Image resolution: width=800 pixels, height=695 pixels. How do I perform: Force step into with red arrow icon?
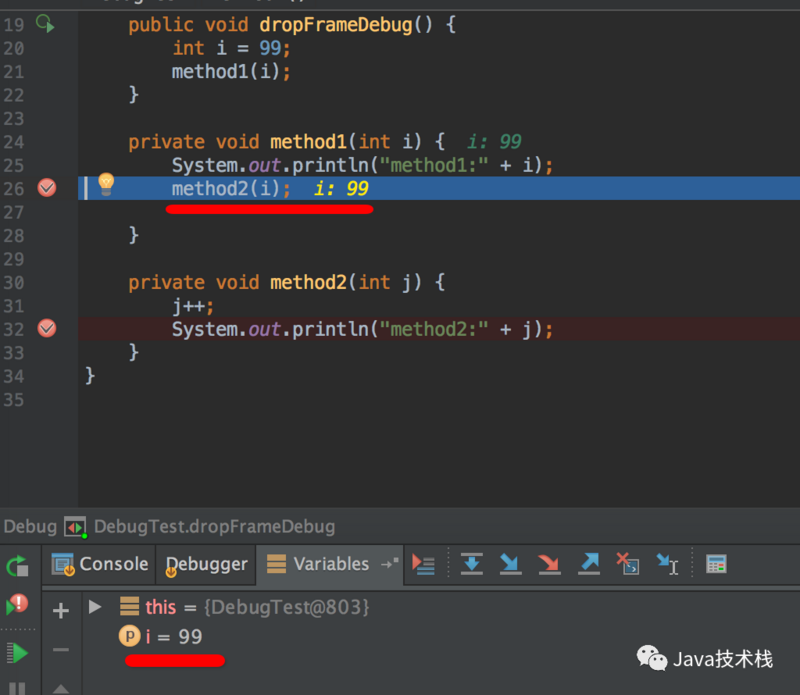tap(546, 564)
